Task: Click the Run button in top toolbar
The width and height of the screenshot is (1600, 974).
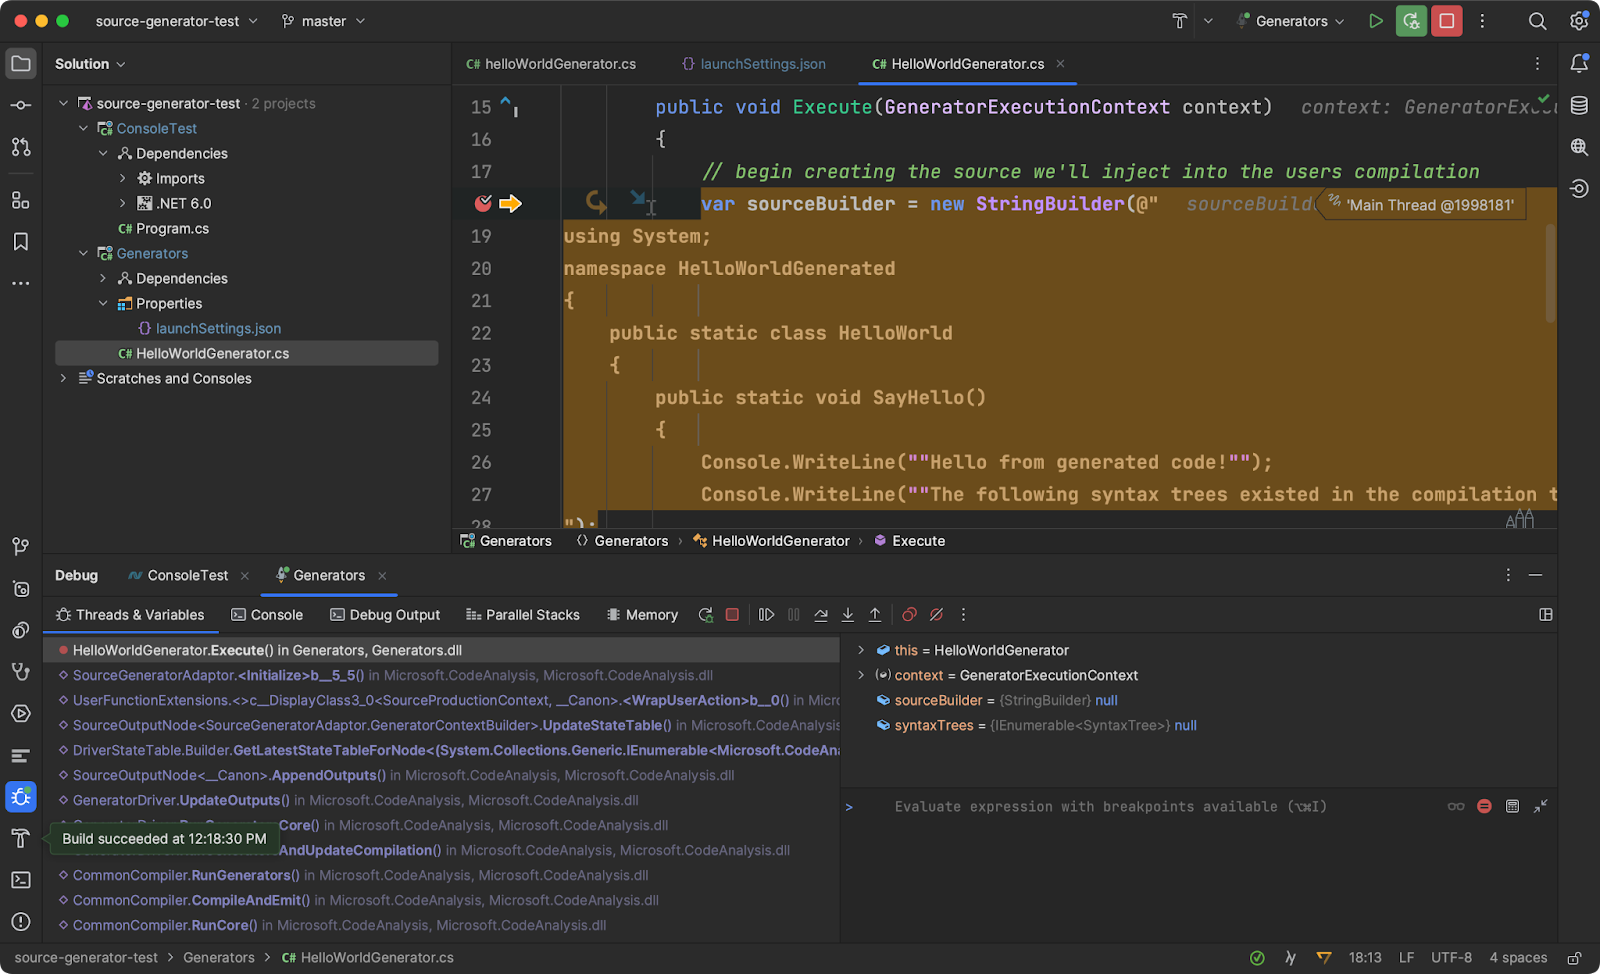Action: pos(1376,21)
